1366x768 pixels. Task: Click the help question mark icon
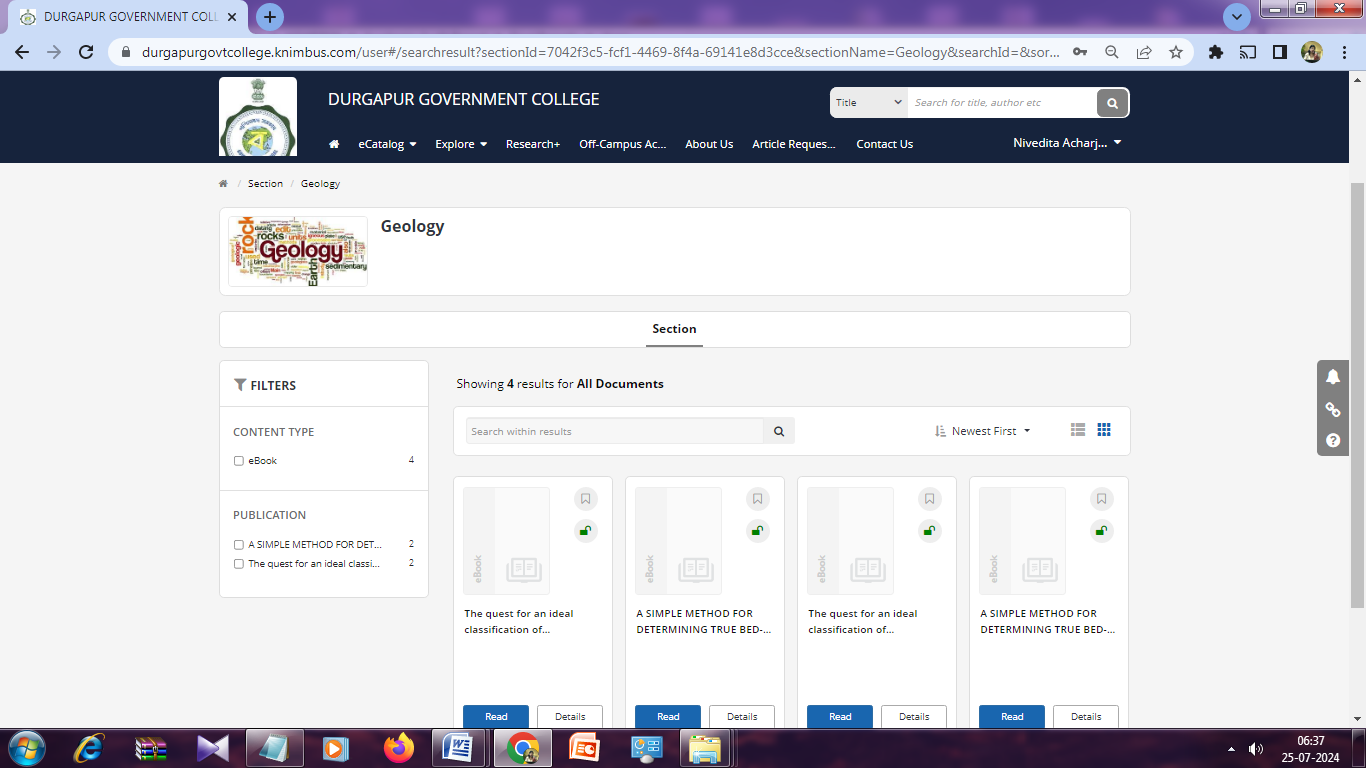[1333, 440]
